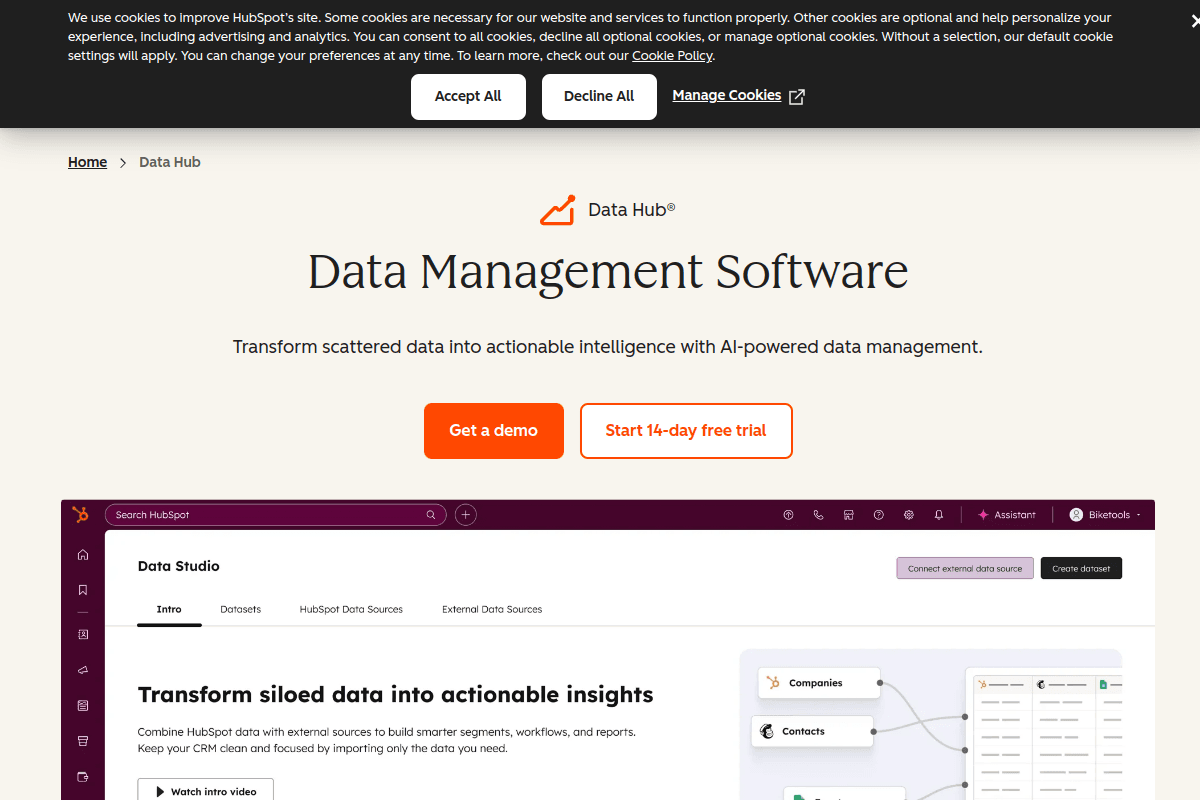Click the magnifier icon in Search HubSpot
This screenshot has width=1200, height=800.
point(431,515)
